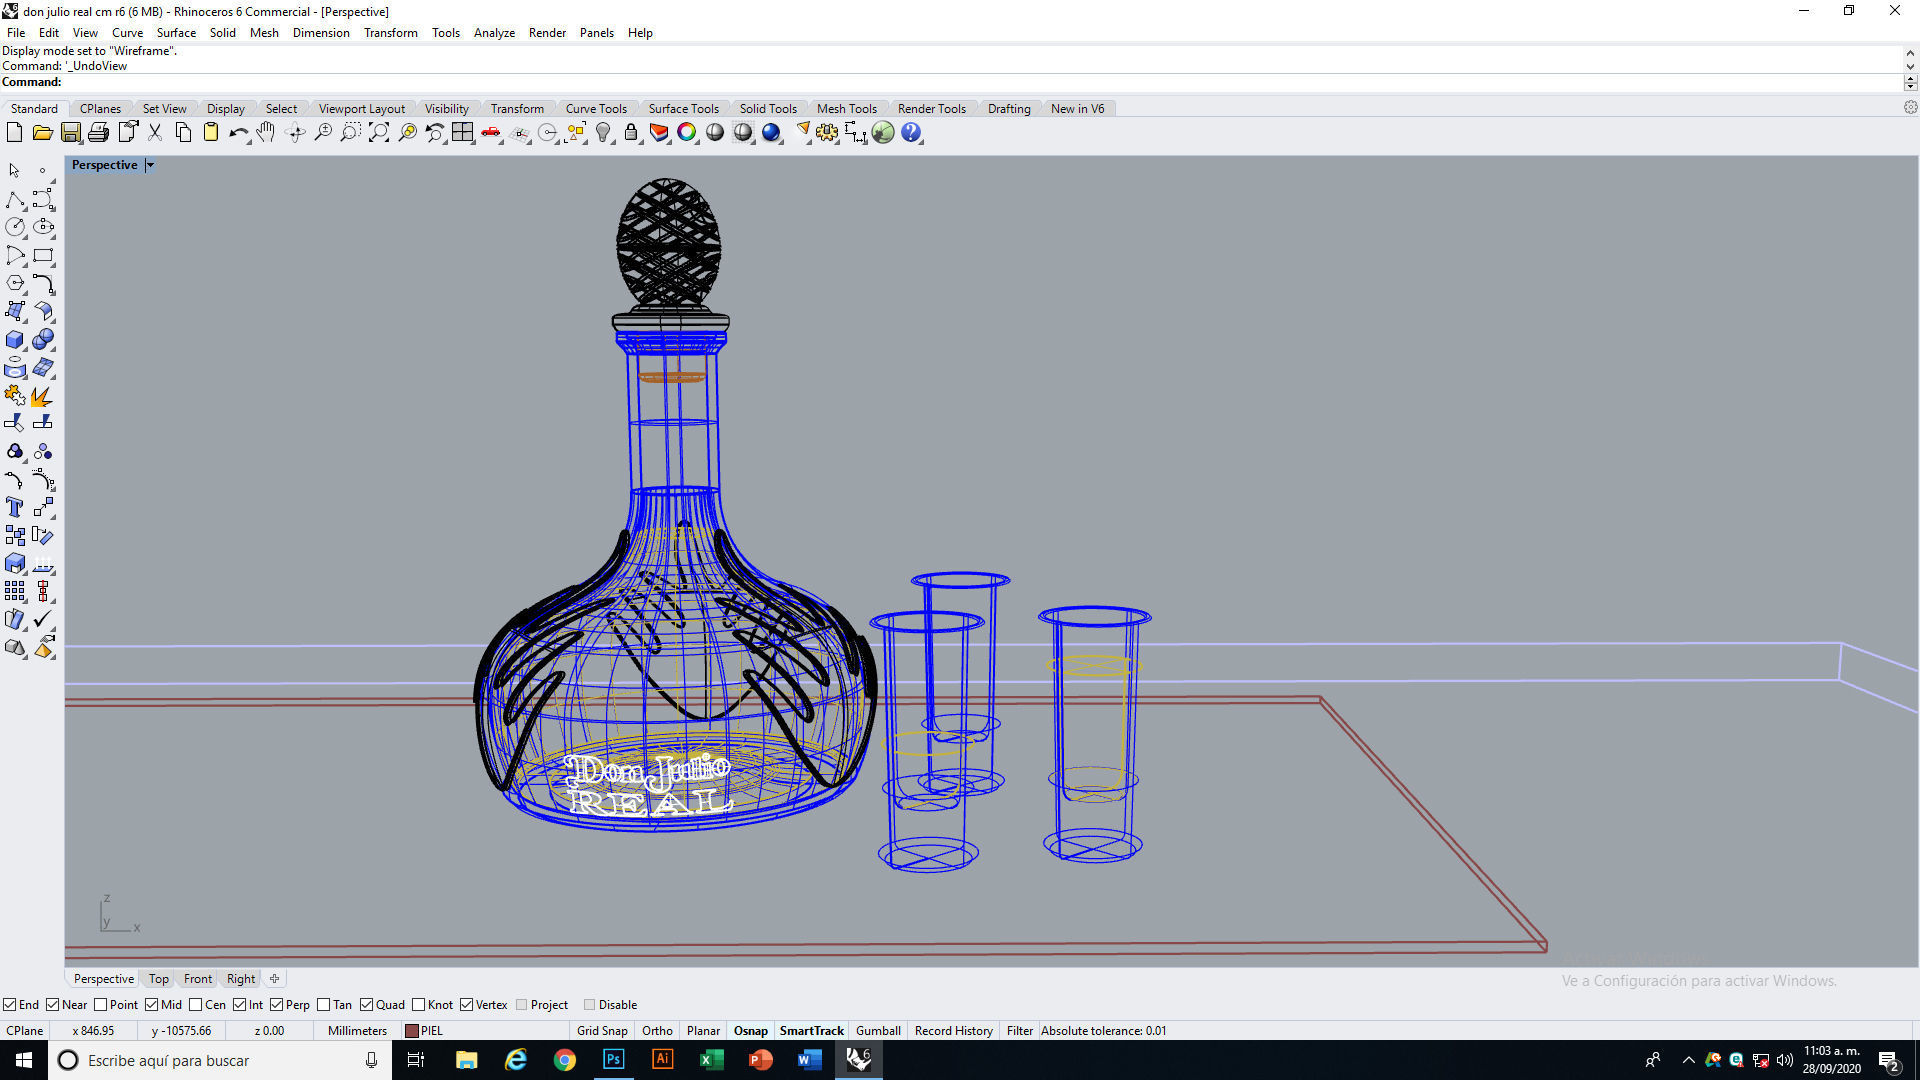Toggle the Near osnap checkbox

(53, 1005)
